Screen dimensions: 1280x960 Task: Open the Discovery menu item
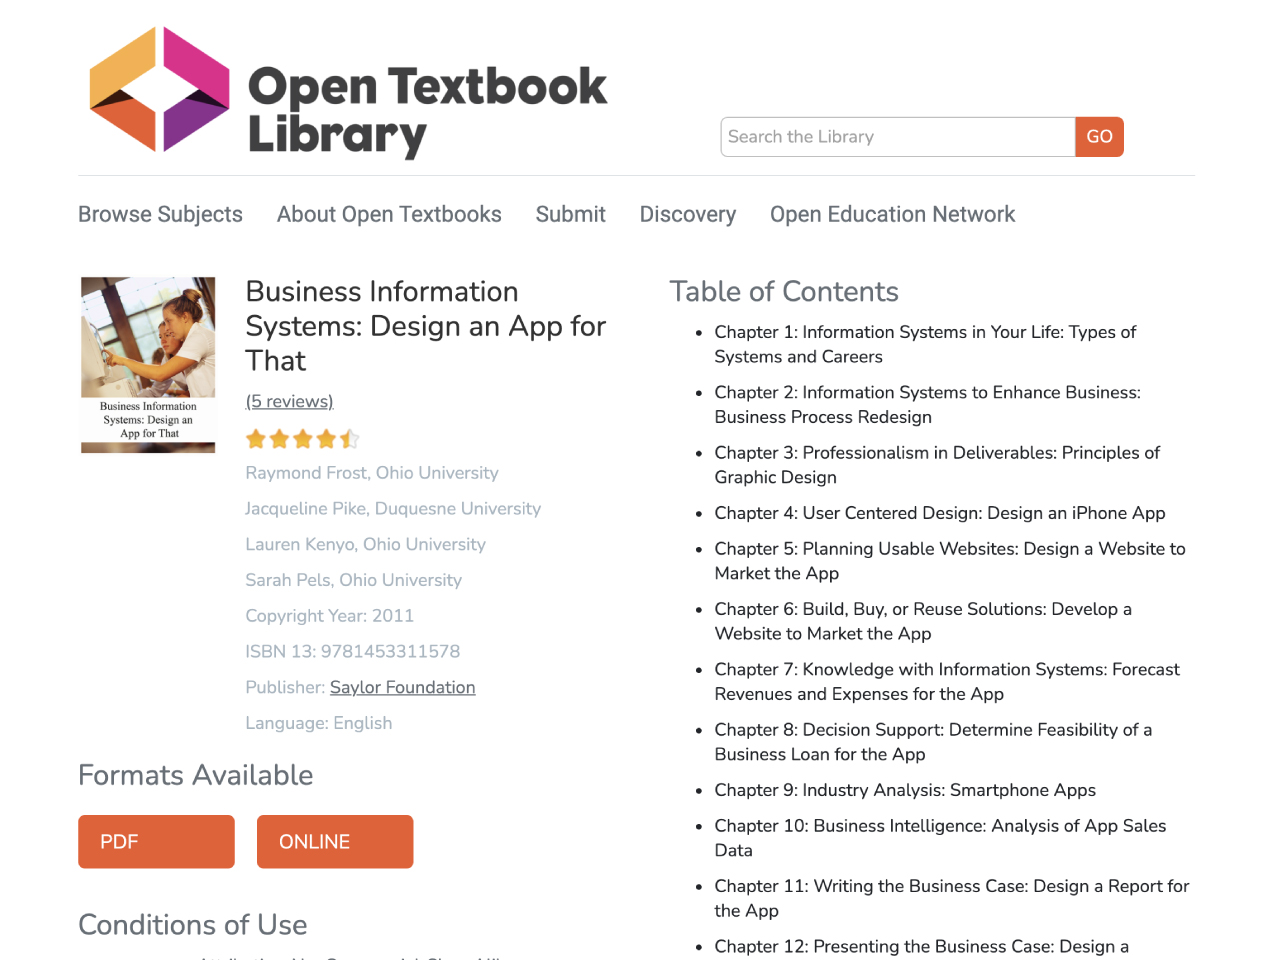point(688,214)
